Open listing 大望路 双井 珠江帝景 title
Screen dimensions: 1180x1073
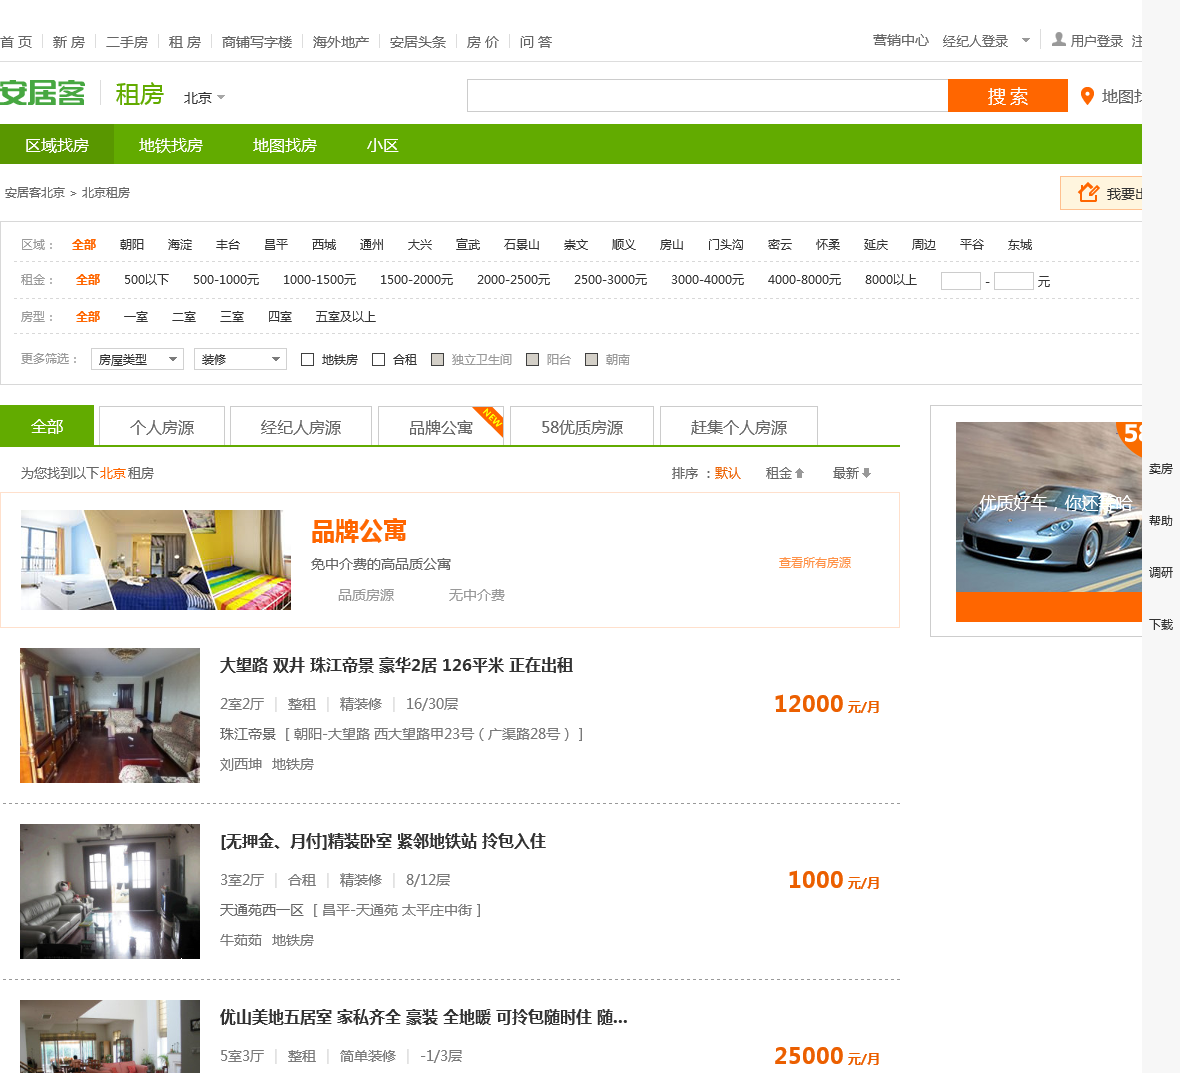[x=397, y=665]
